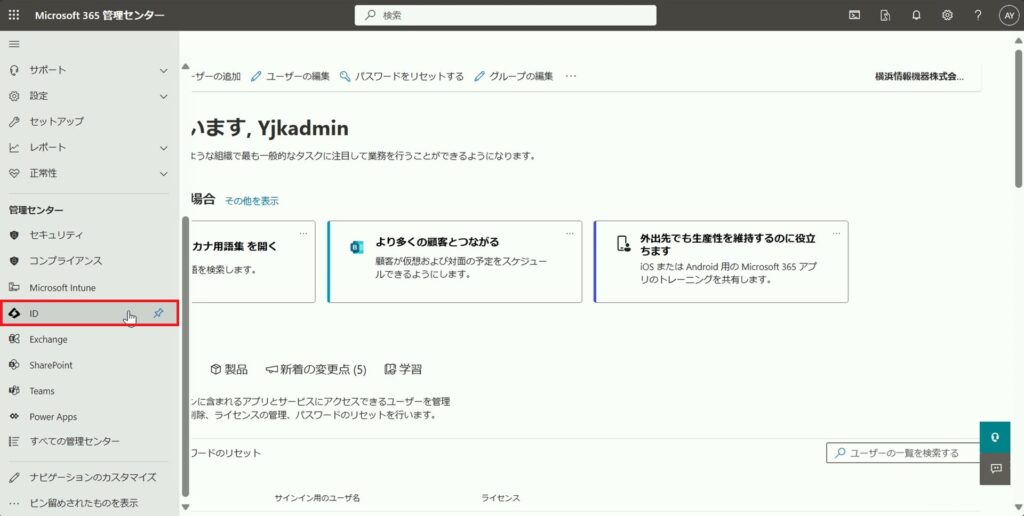Screen dimensions: 1024x516
Task: Open the 外出先でも生産性を維持する card
Action: click(x=721, y=261)
